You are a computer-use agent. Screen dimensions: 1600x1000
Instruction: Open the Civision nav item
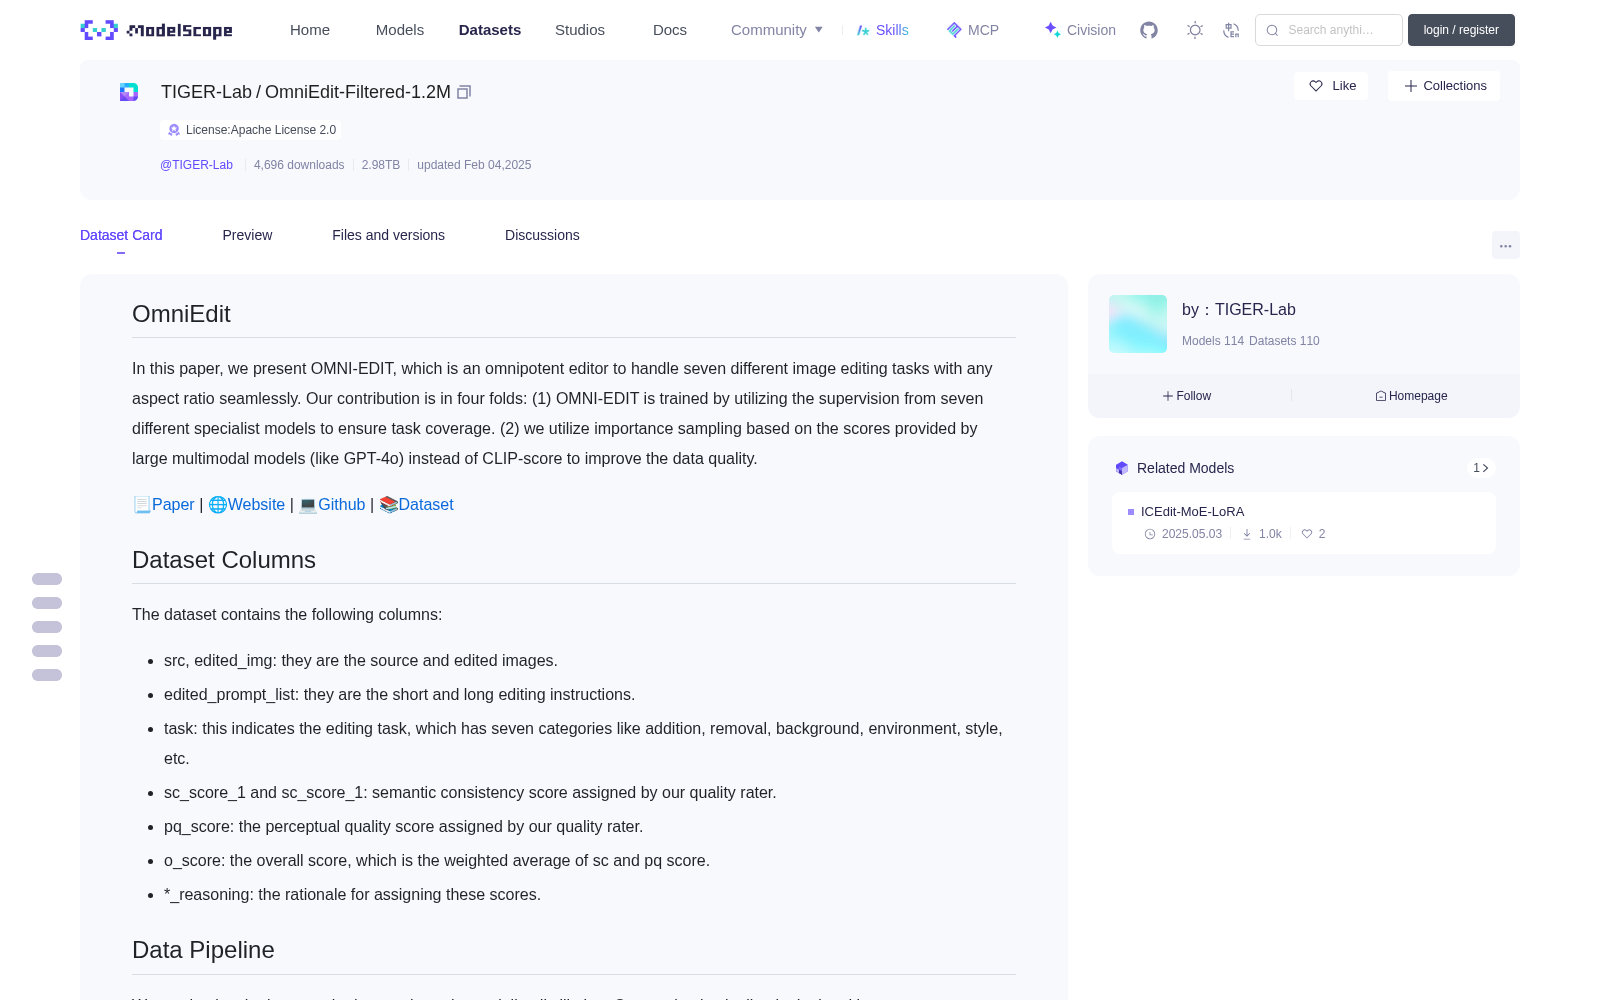coord(1080,30)
